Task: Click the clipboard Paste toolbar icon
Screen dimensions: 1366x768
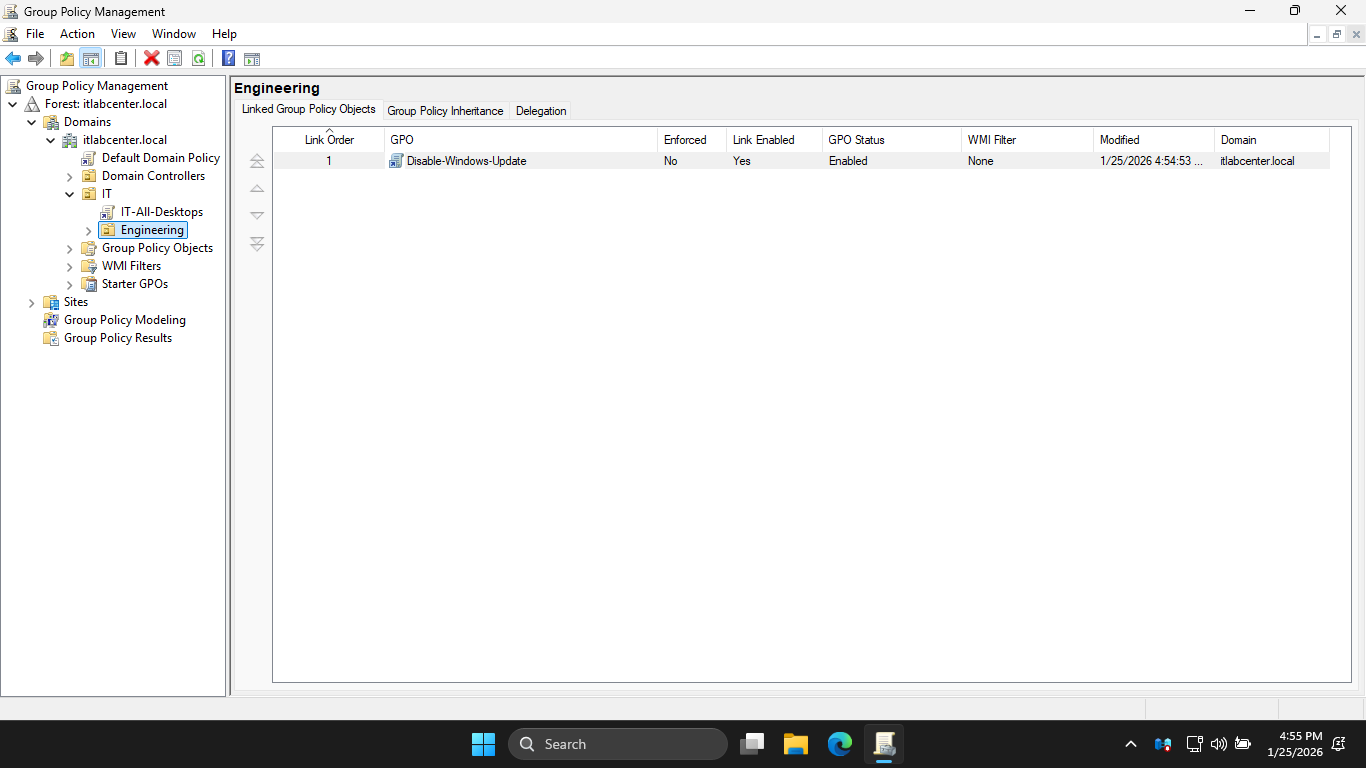Action: click(x=121, y=58)
